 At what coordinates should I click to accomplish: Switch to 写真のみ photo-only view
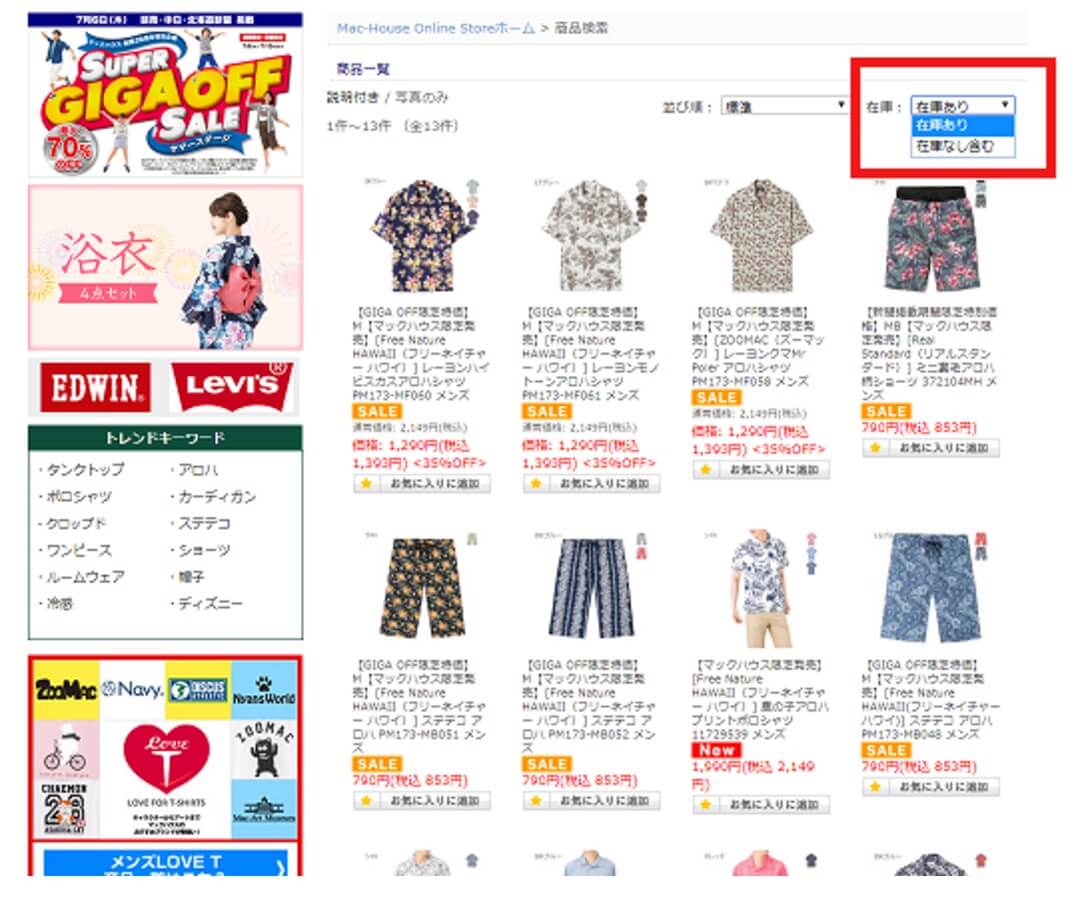coord(422,97)
